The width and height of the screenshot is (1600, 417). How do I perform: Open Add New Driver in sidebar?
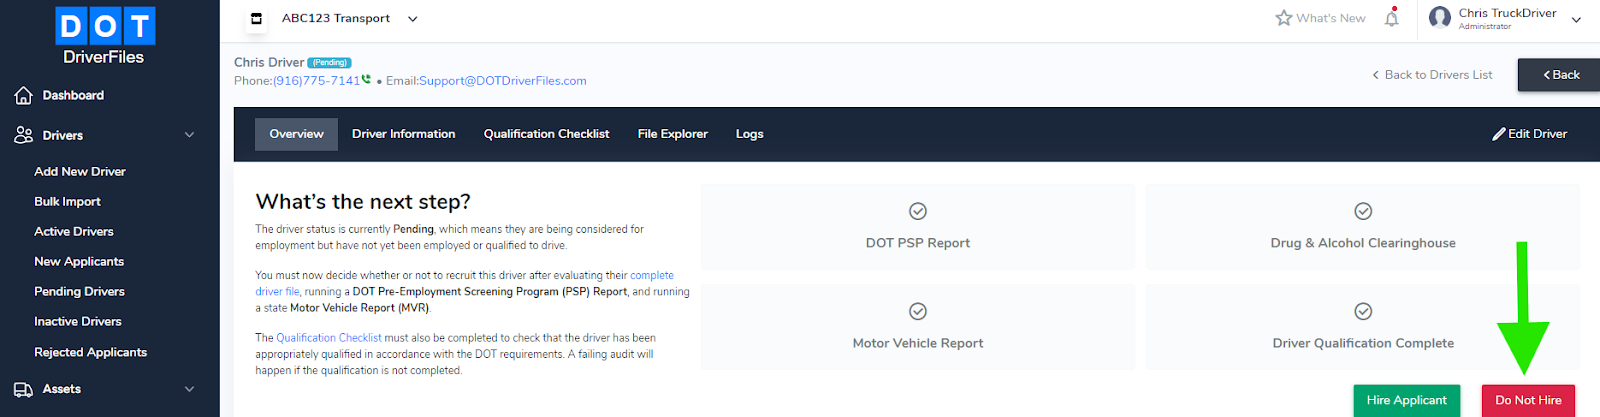tap(80, 172)
